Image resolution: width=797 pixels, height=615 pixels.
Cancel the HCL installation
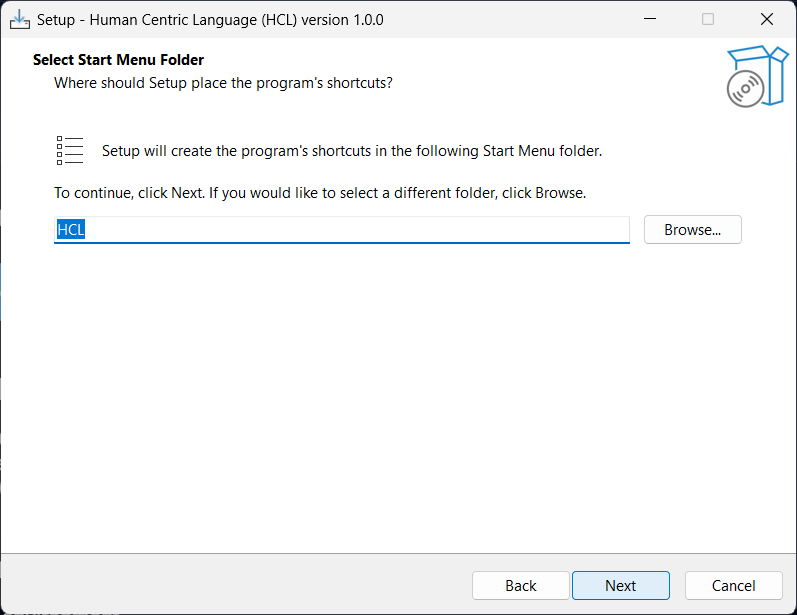pyautogui.click(x=733, y=586)
